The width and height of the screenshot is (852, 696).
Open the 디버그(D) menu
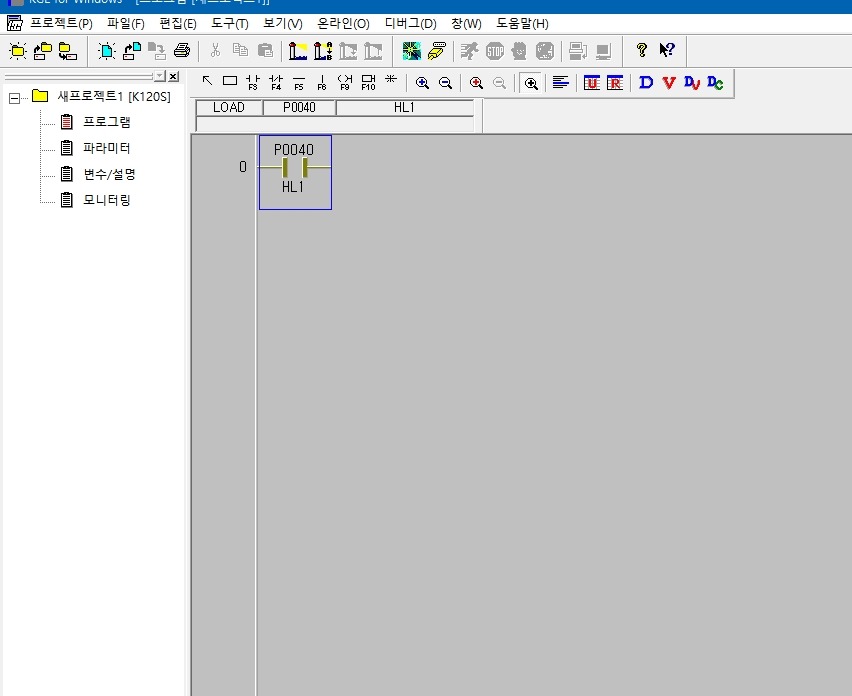[410, 23]
